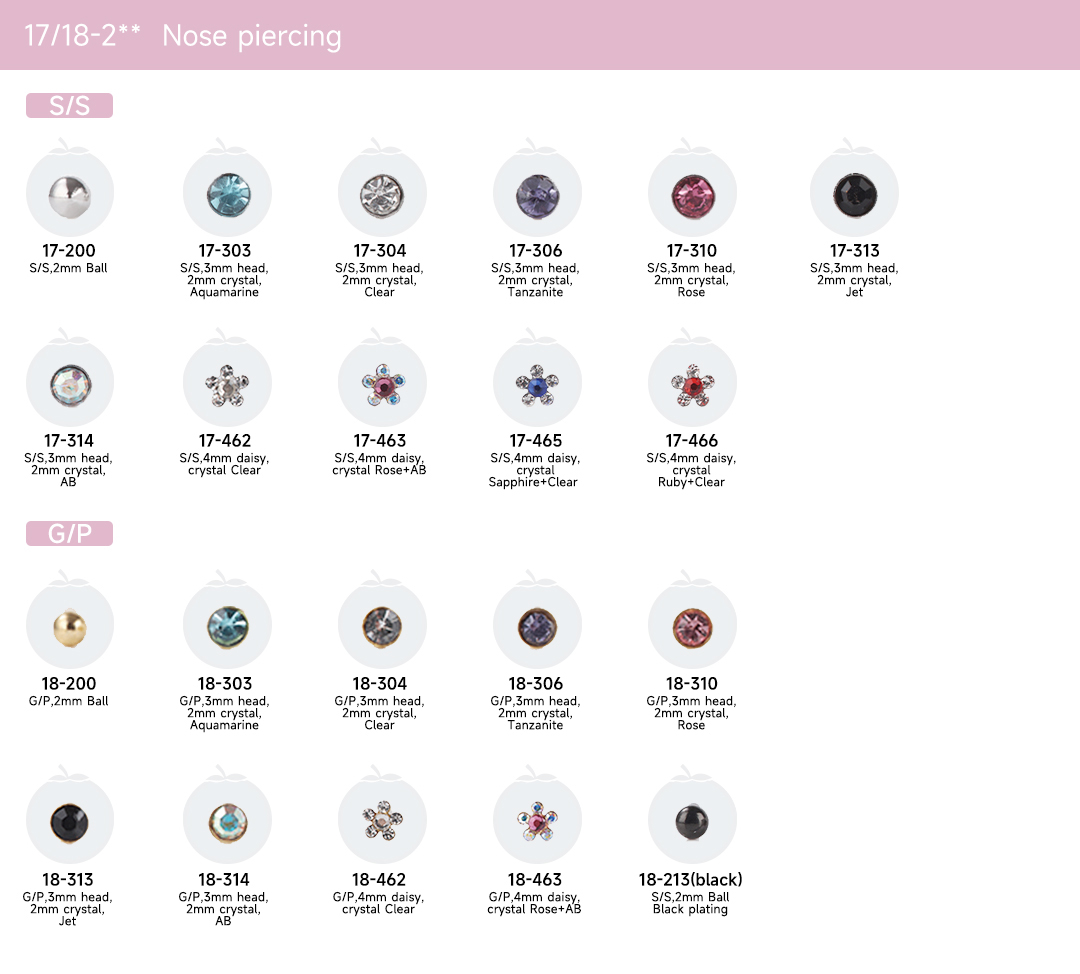Image resolution: width=1080 pixels, height=974 pixels.
Task: Select the 18-306 gold Tanzanite stud image
Action: pyautogui.click(x=537, y=625)
